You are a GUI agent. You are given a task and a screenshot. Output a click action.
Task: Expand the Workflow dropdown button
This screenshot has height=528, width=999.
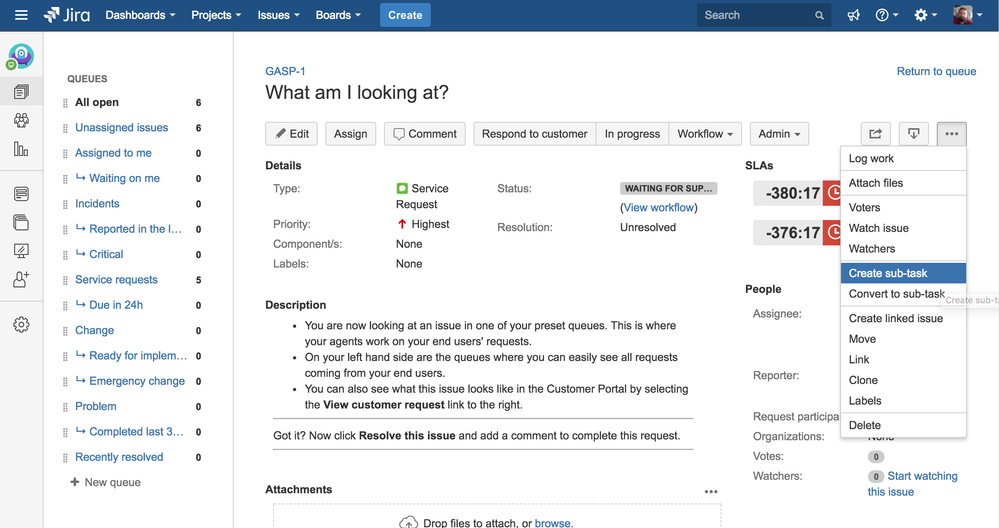[x=705, y=134]
